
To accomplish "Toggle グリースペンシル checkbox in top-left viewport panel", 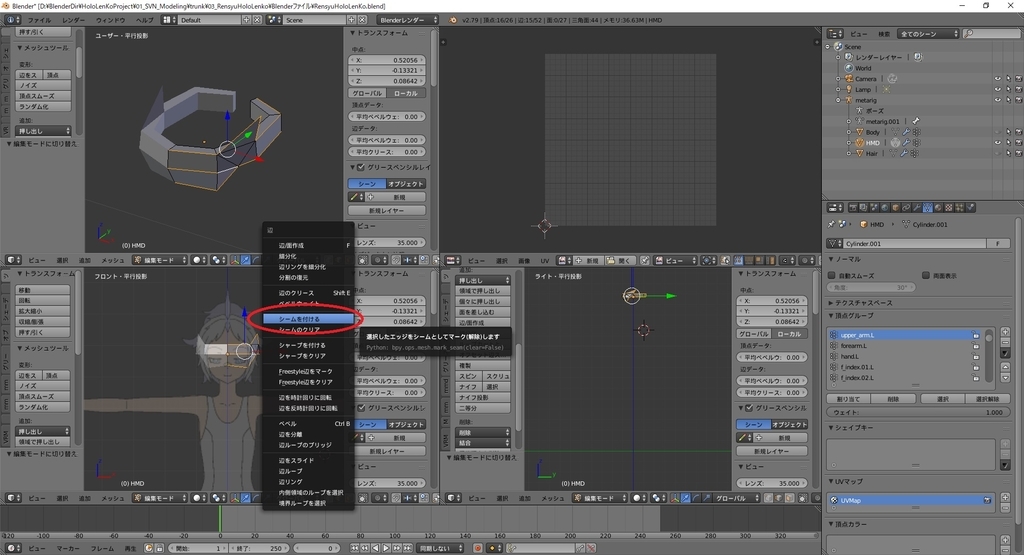I will (361, 167).
